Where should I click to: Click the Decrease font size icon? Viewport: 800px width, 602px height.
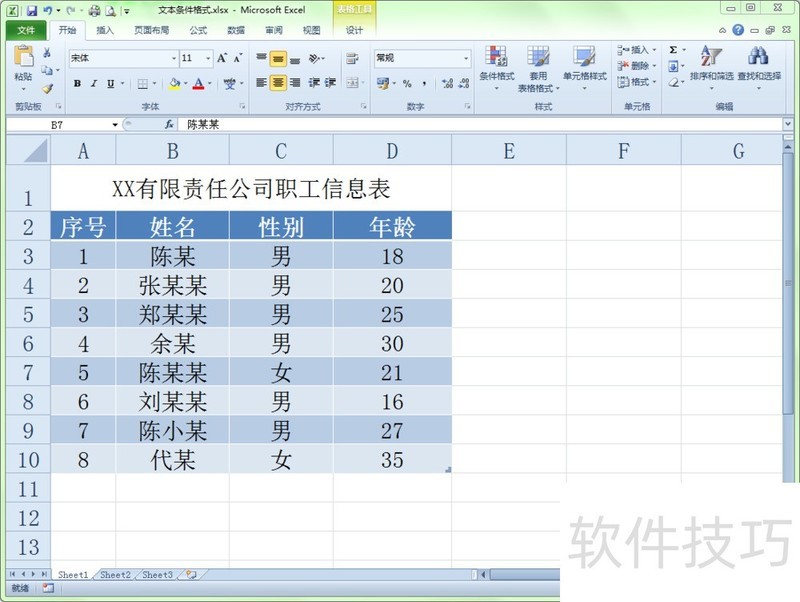[238, 58]
